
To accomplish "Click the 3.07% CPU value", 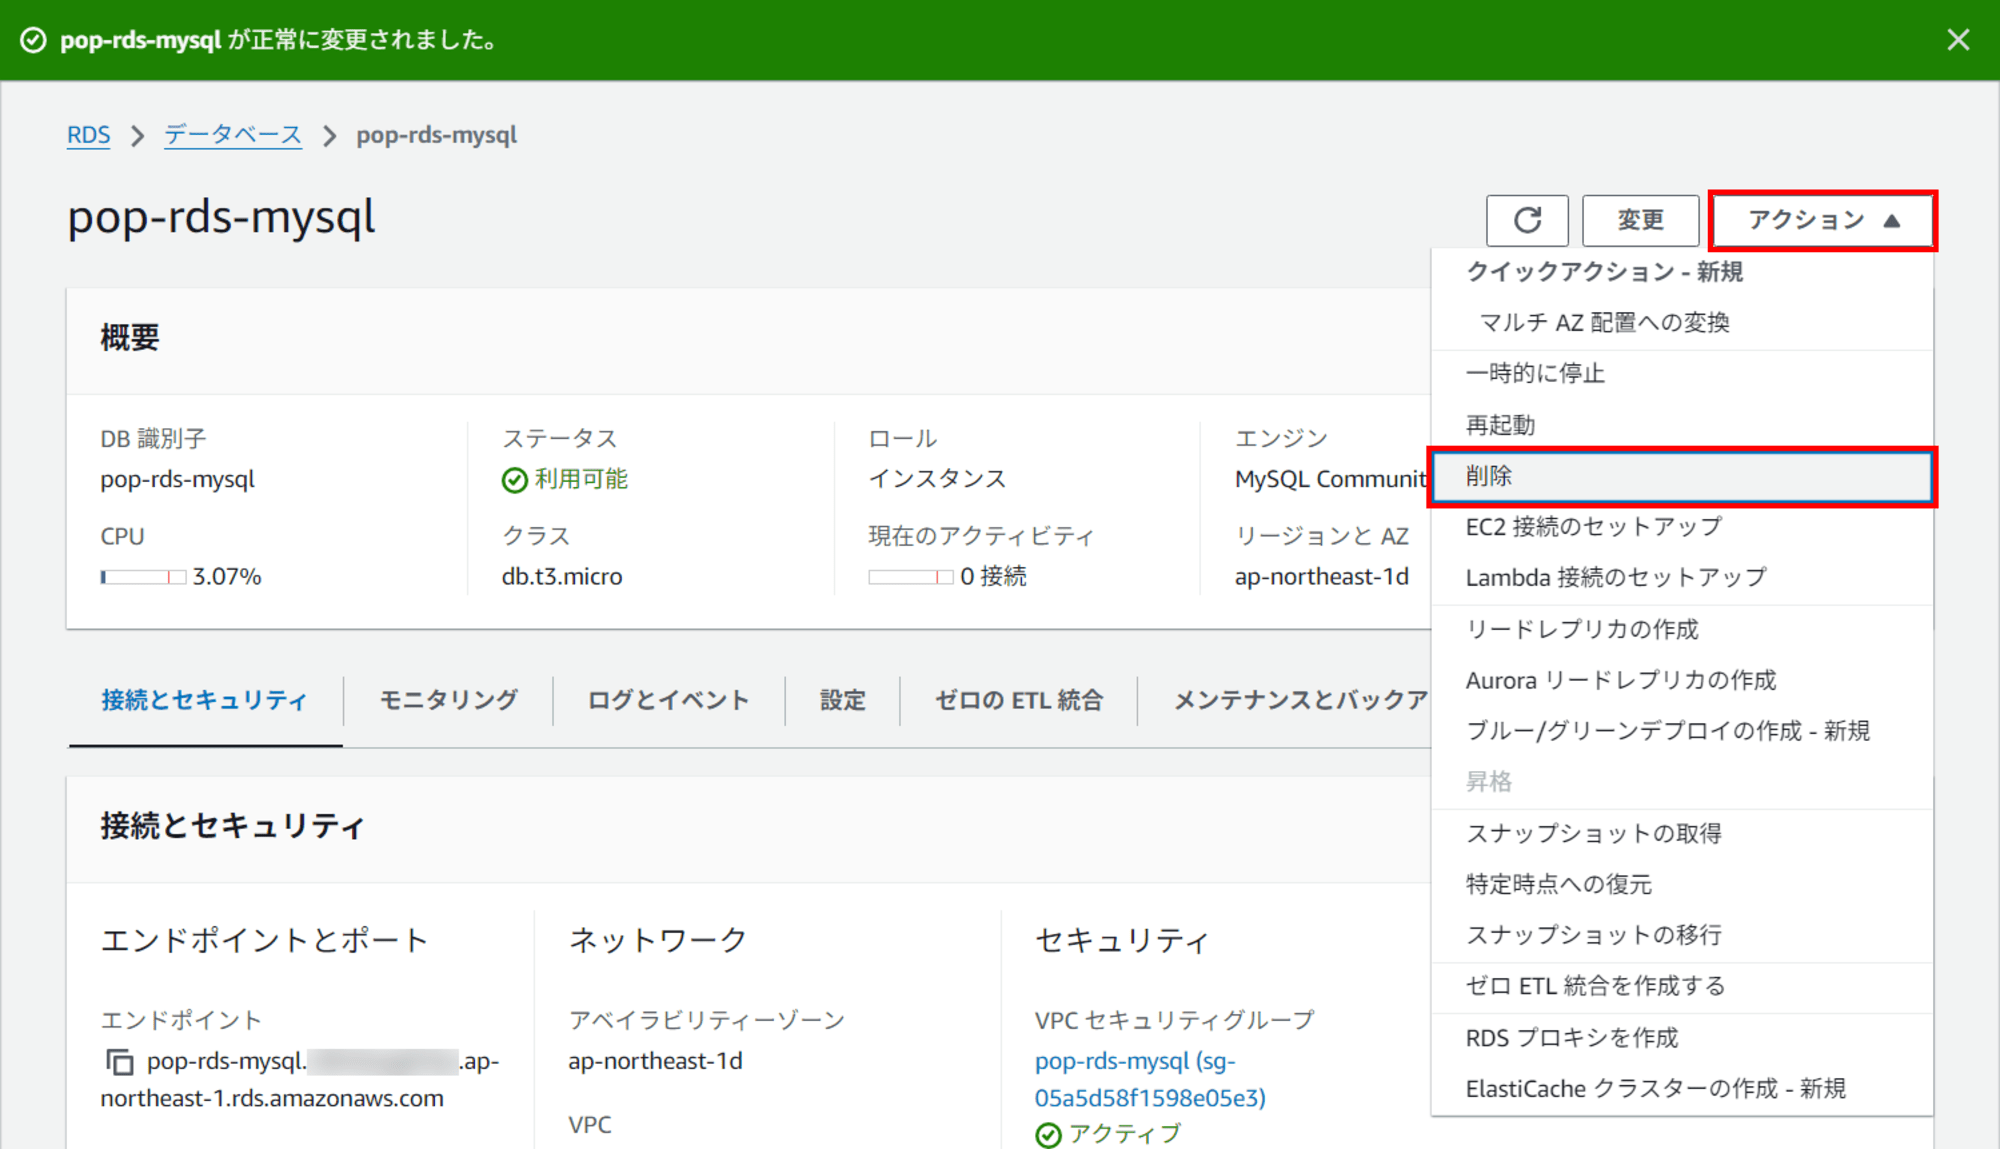I will pyautogui.click(x=227, y=577).
